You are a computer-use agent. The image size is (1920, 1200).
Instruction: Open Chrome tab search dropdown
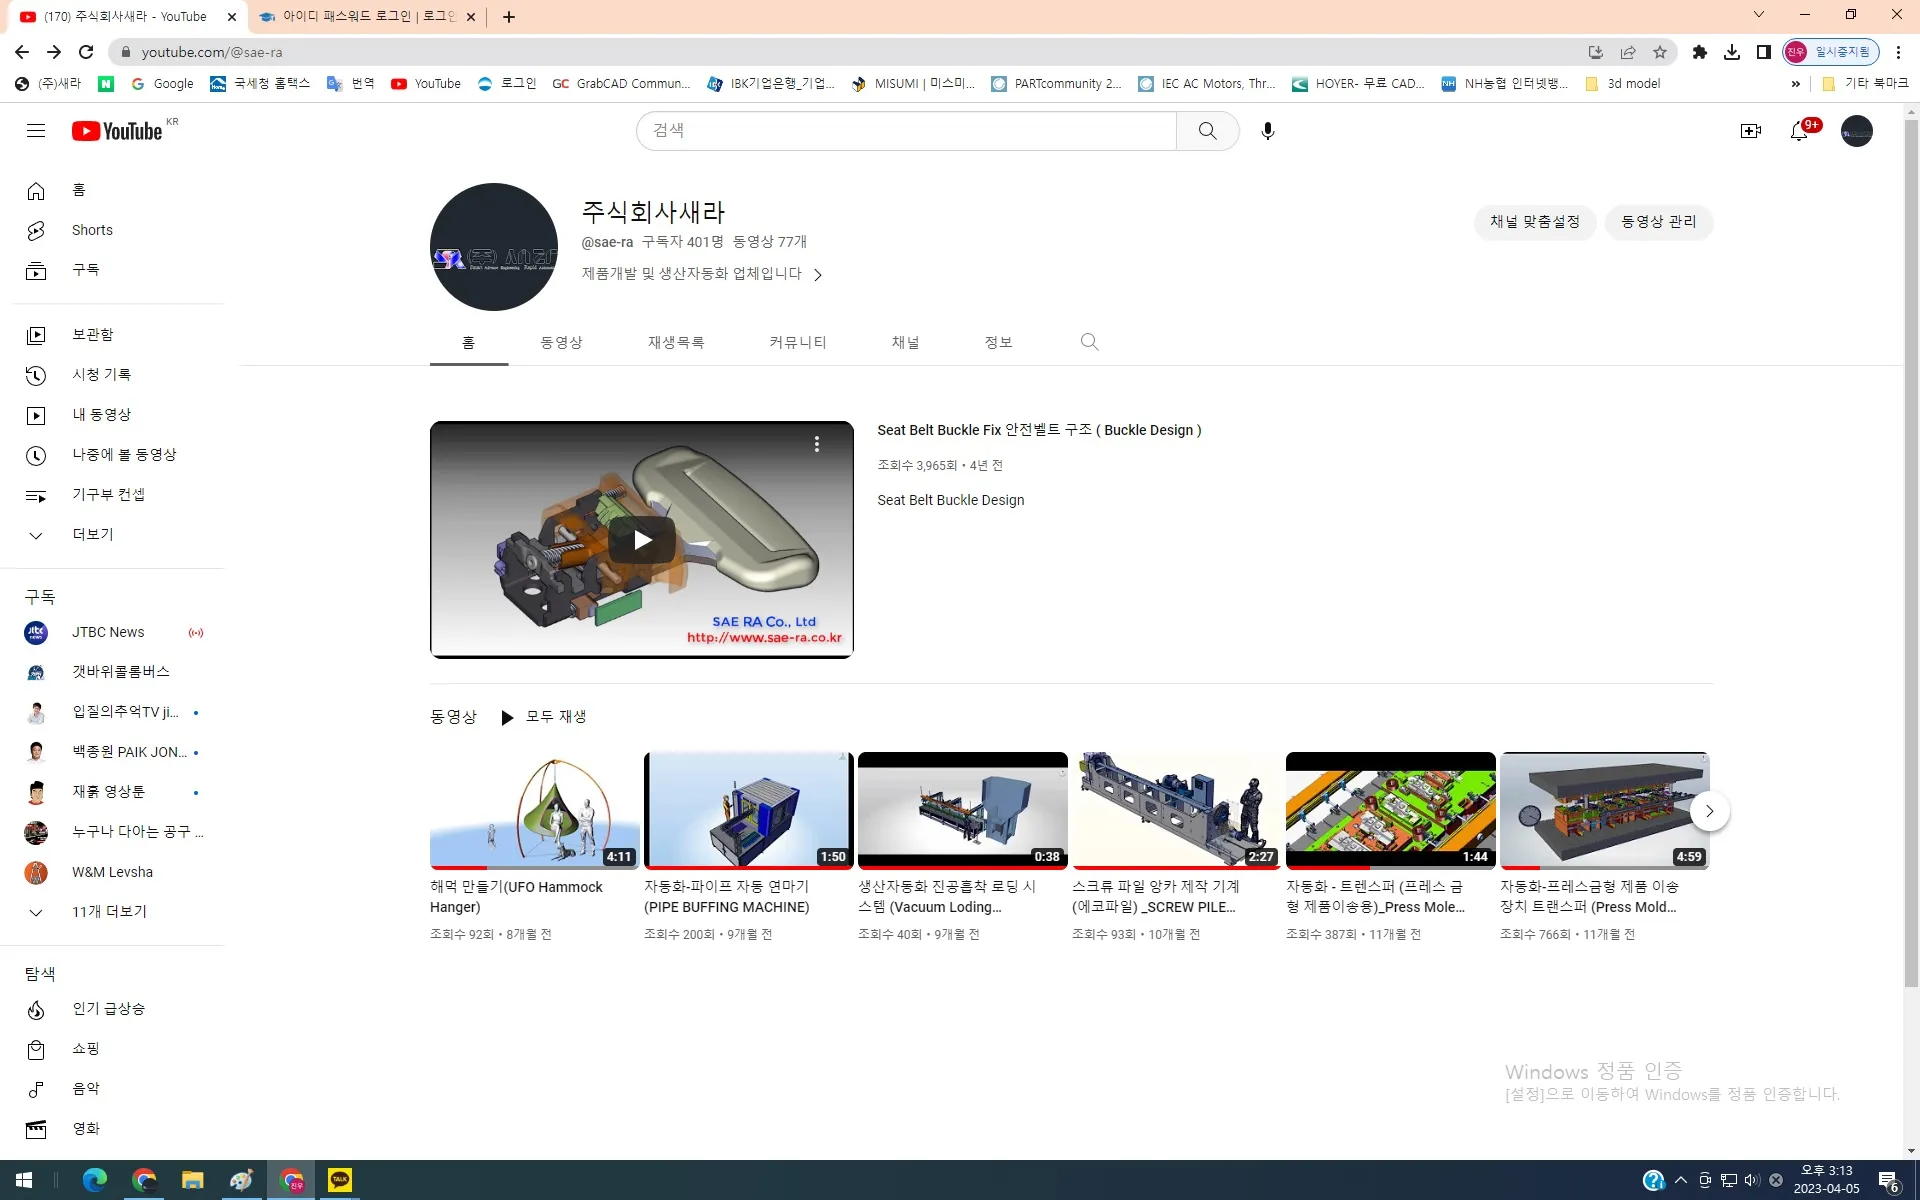(x=1759, y=15)
